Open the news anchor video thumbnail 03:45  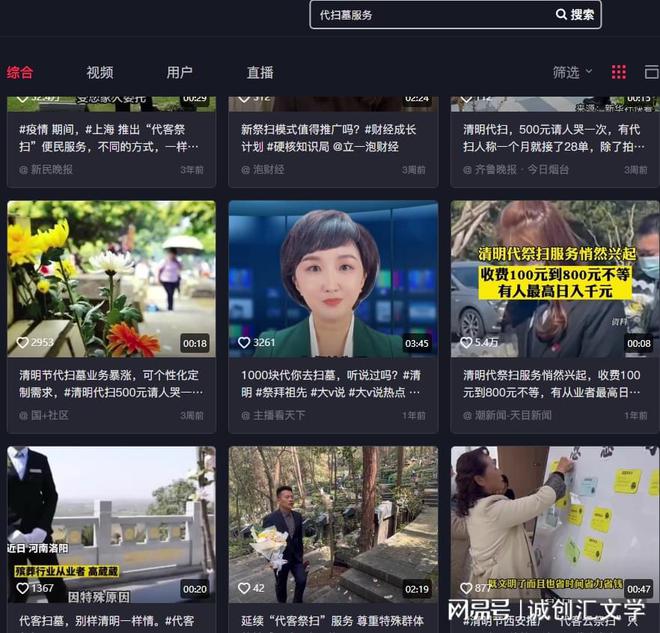pos(333,279)
